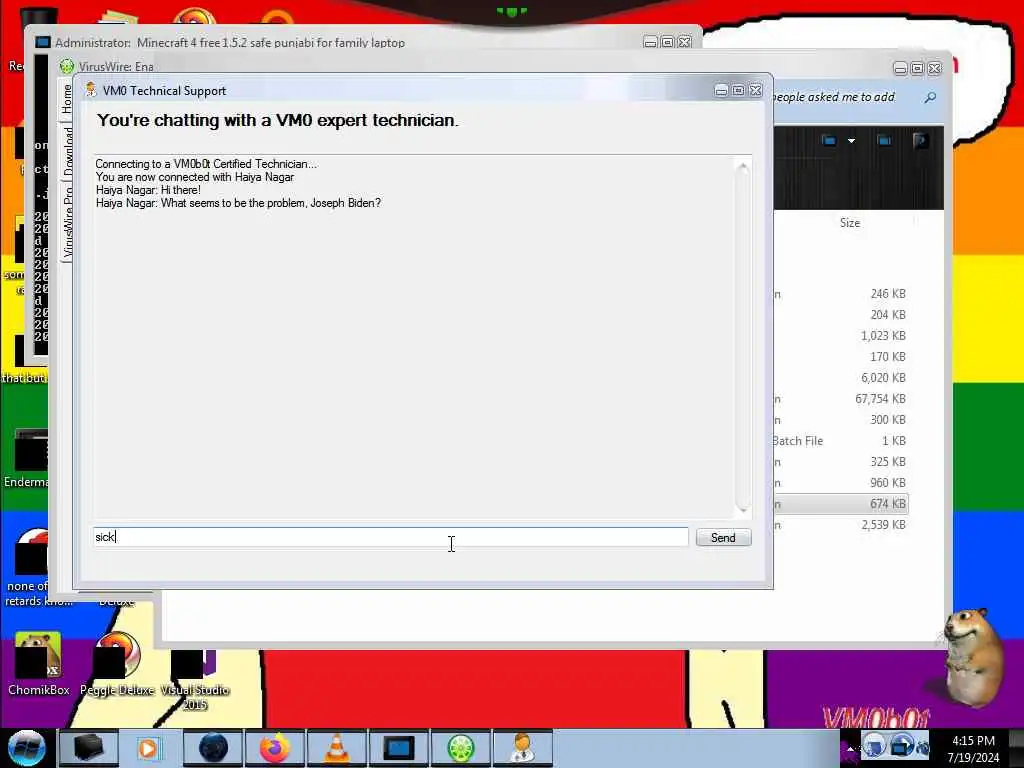This screenshot has height=768, width=1024.
Task: Open the VirusWire Pro tab
Action: pos(68,222)
